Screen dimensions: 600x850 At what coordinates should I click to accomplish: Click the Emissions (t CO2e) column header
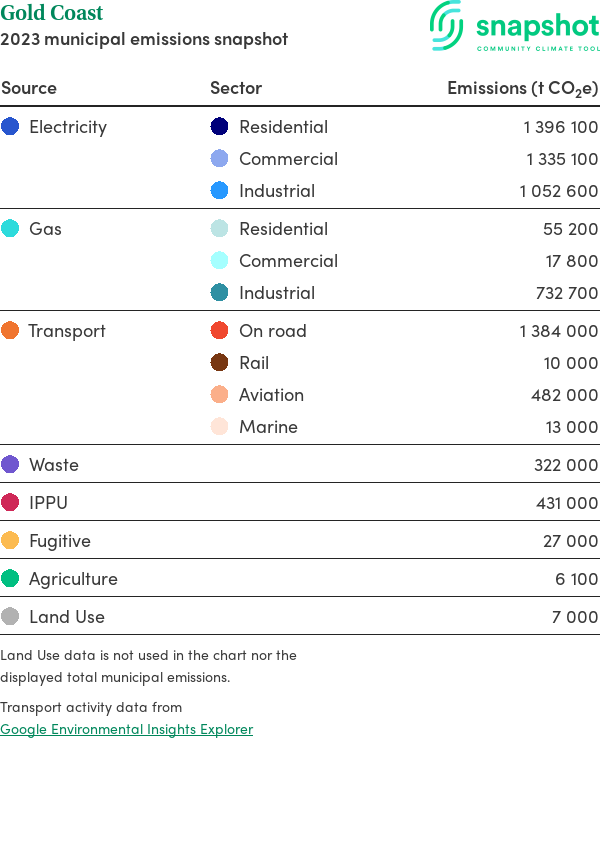click(522, 88)
